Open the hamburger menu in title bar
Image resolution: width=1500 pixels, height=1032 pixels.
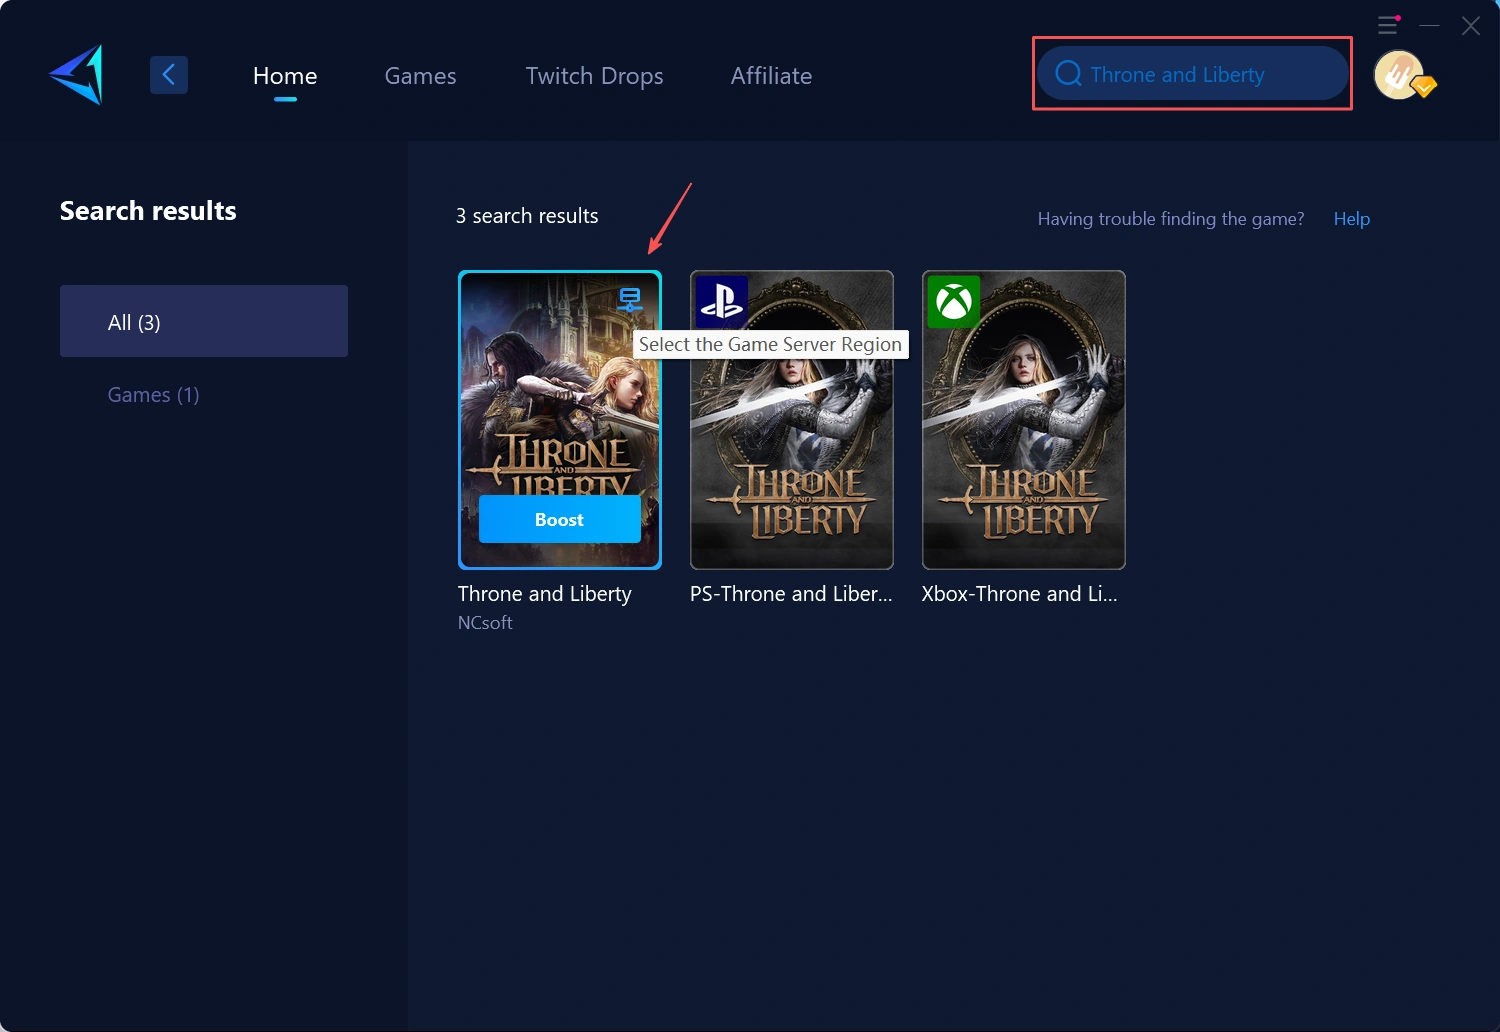point(1388,25)
